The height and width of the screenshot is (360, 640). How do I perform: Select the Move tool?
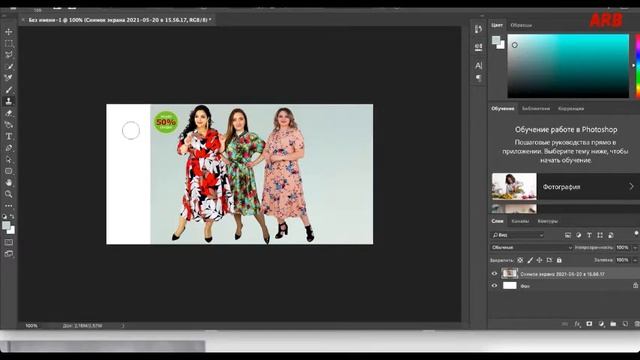[x=9, y=31]
